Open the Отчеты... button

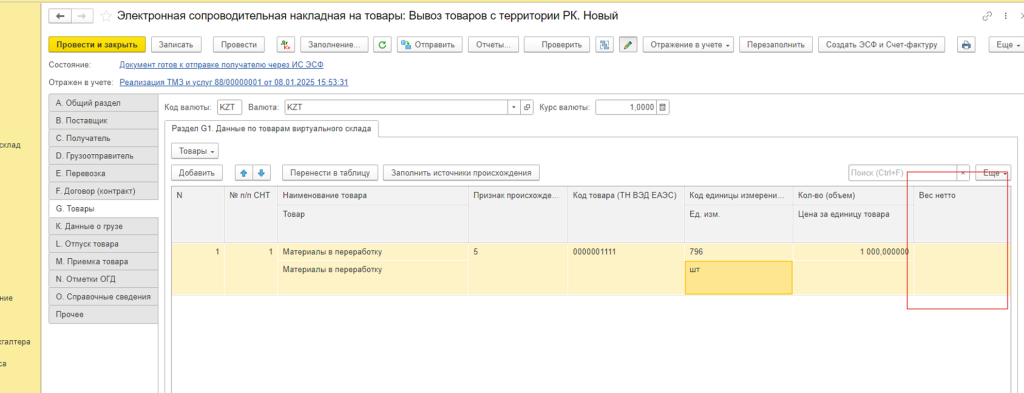coord(494,44)
